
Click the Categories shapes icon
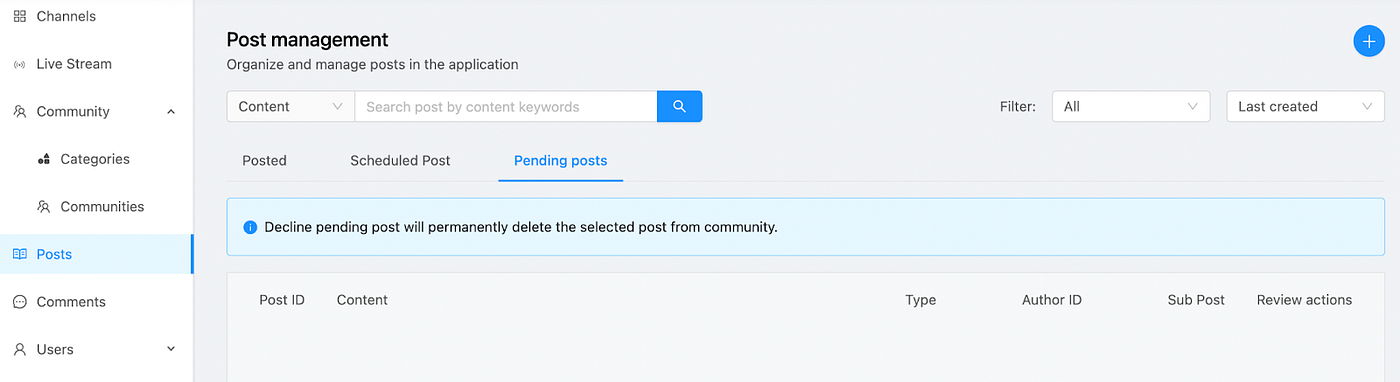pos(43,159)
